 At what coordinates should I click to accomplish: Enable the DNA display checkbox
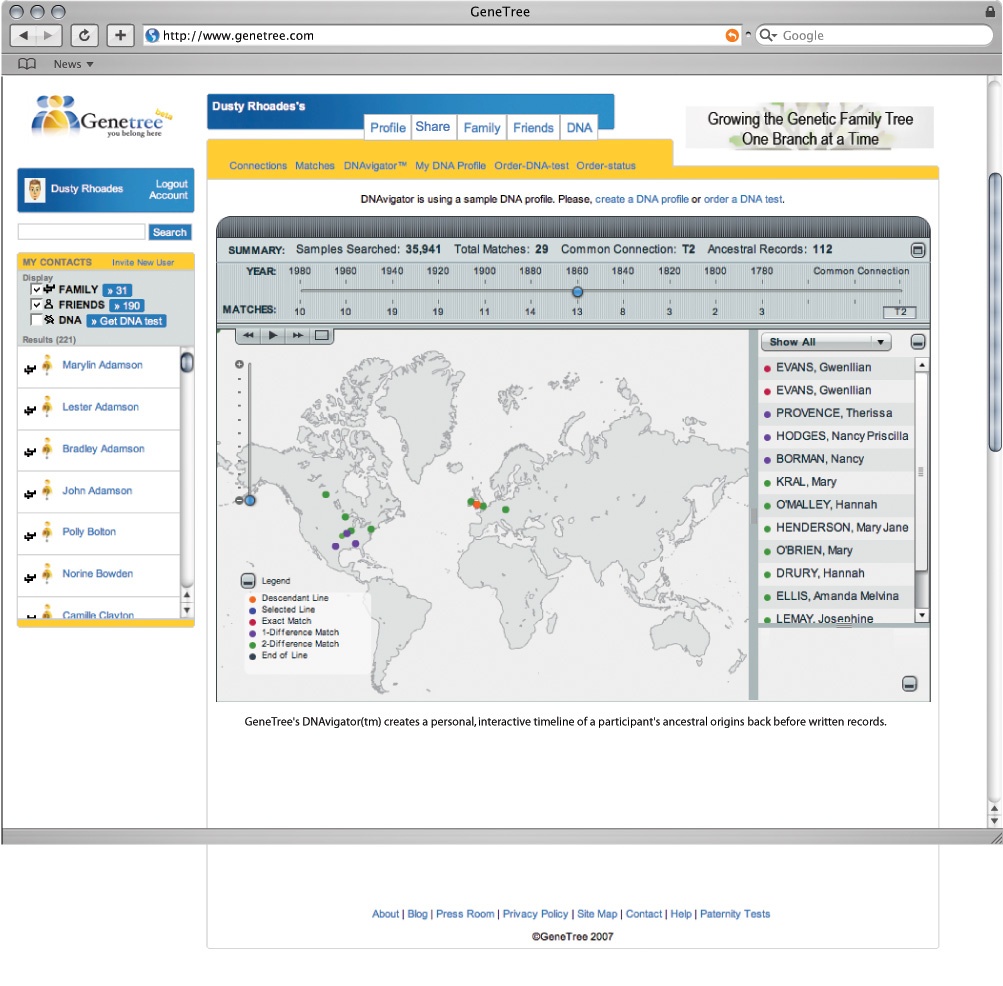pos(36,321)
